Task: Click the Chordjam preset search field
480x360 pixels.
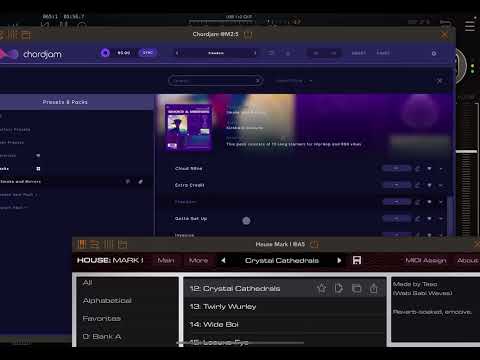Action: click(215, 81)
